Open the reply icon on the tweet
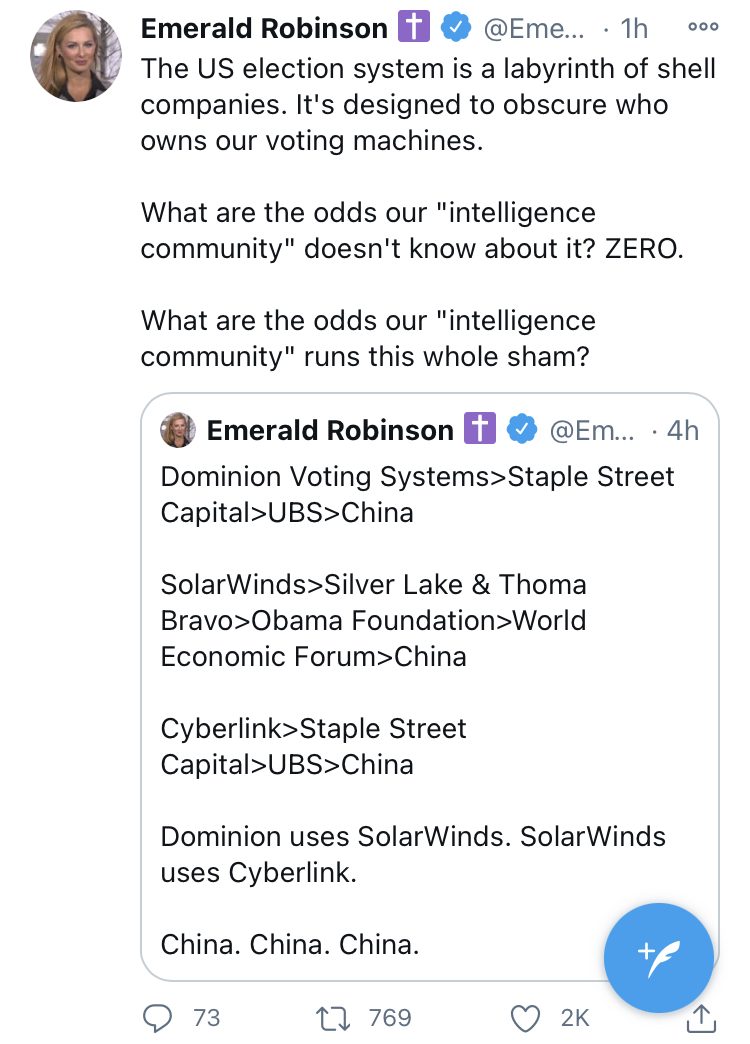Viewport: 750px width, 1044px height. [x=158, y=1017]
